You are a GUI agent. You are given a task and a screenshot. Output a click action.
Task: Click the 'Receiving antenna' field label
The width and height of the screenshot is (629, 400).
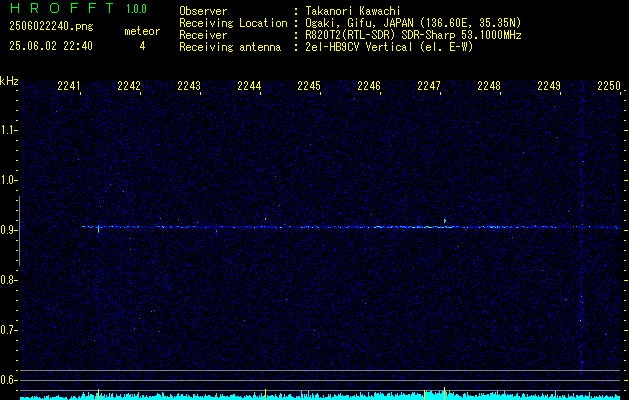(230, 47)
